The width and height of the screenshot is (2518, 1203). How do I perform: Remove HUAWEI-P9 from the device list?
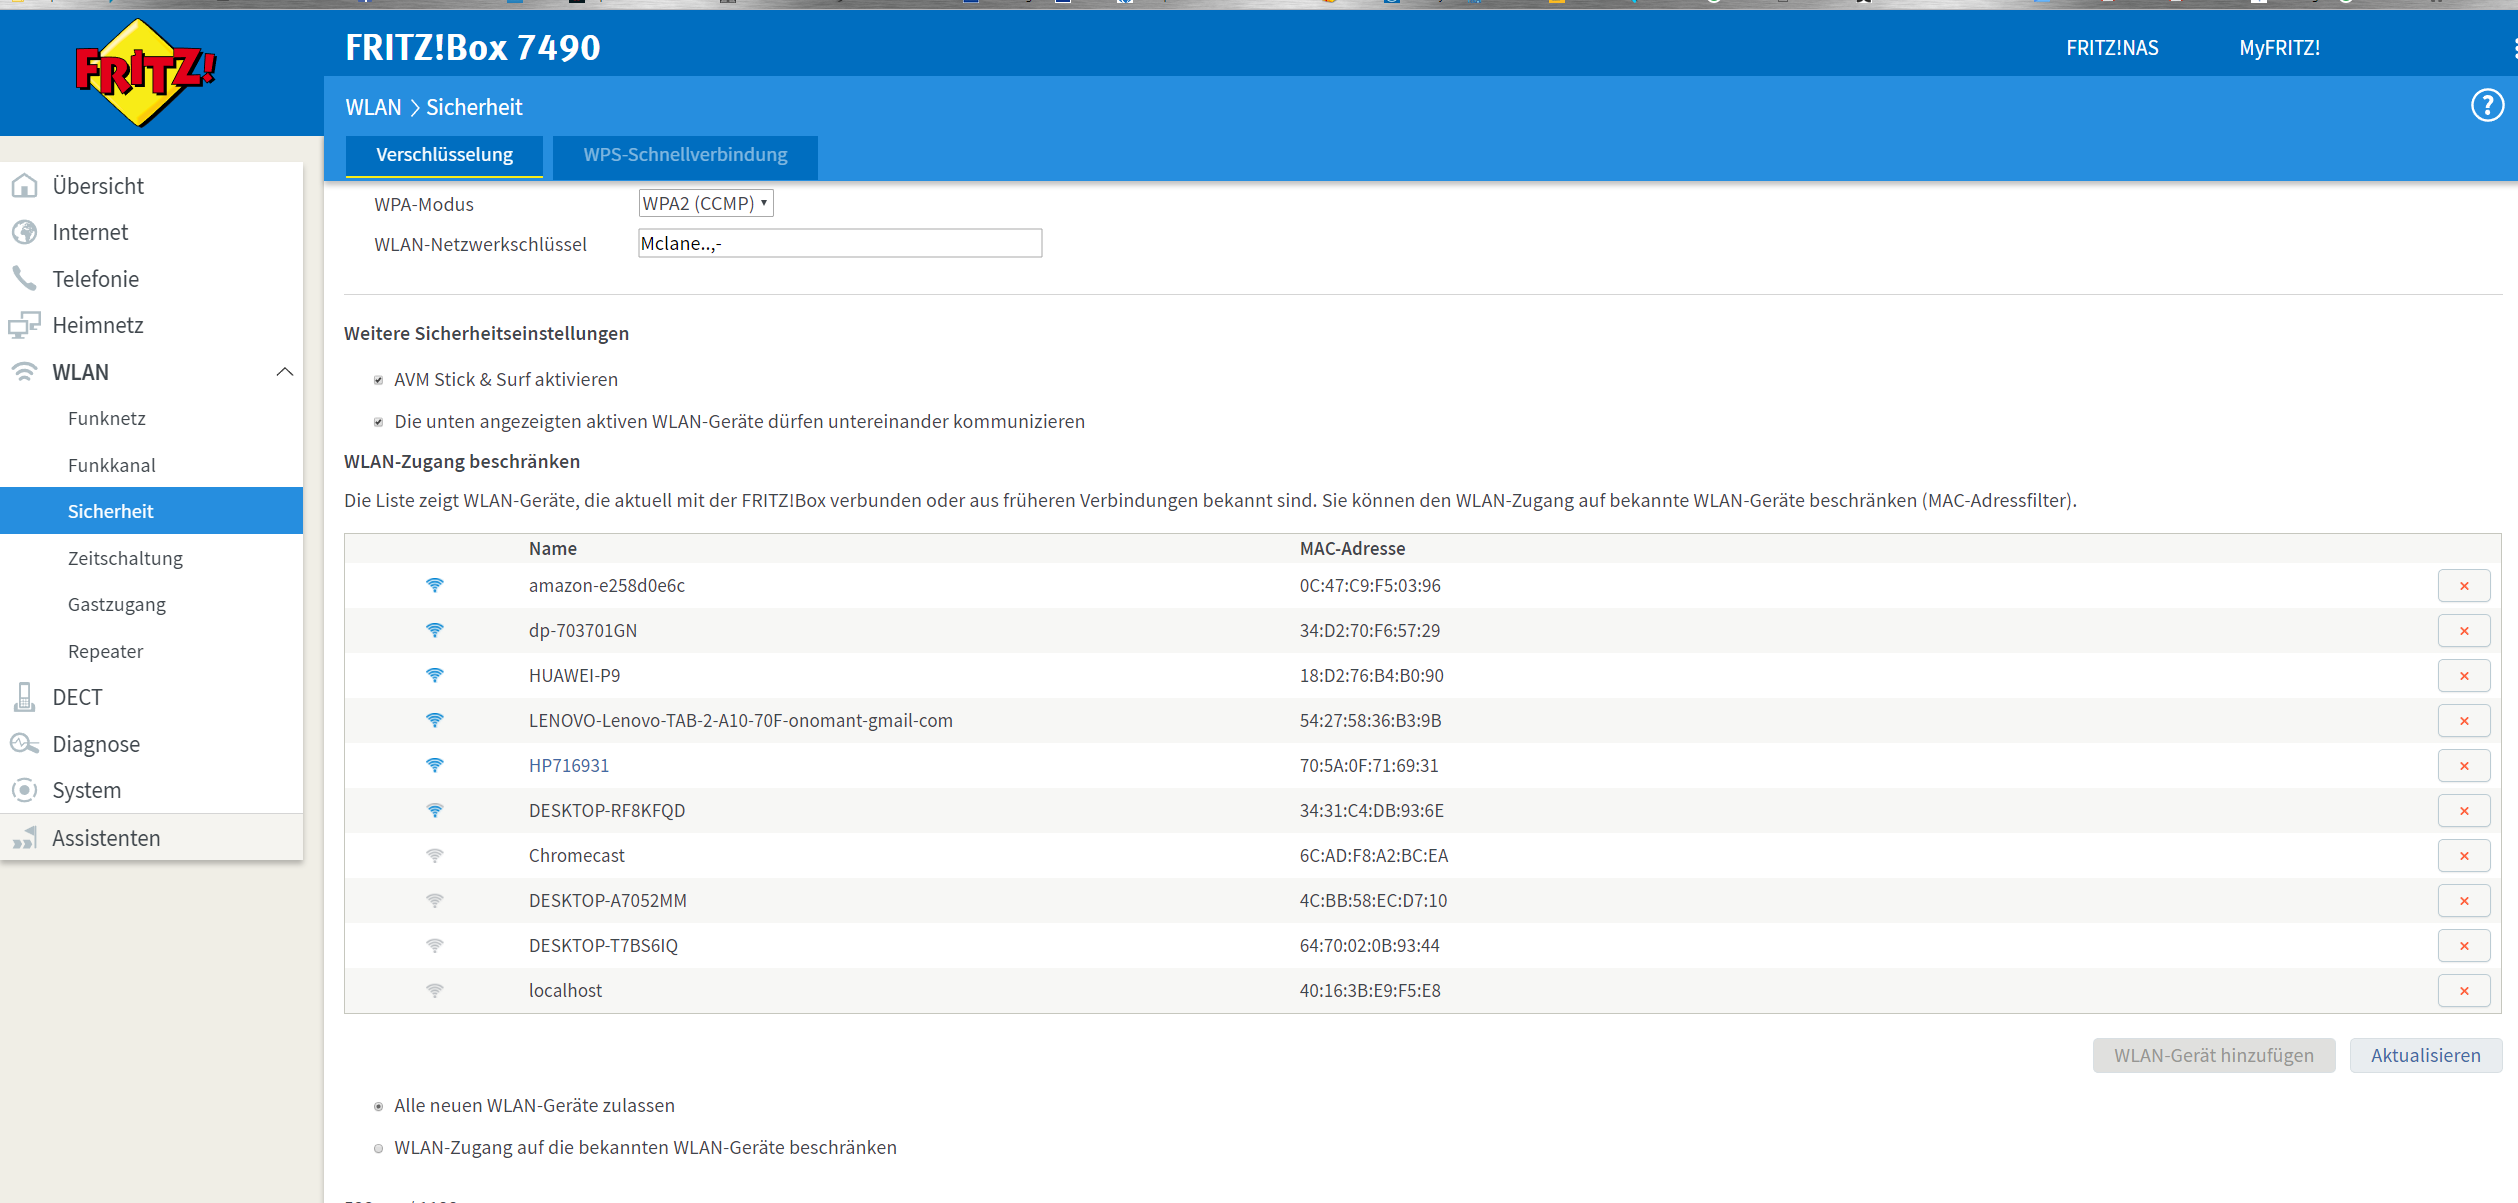pos(2464,676)
